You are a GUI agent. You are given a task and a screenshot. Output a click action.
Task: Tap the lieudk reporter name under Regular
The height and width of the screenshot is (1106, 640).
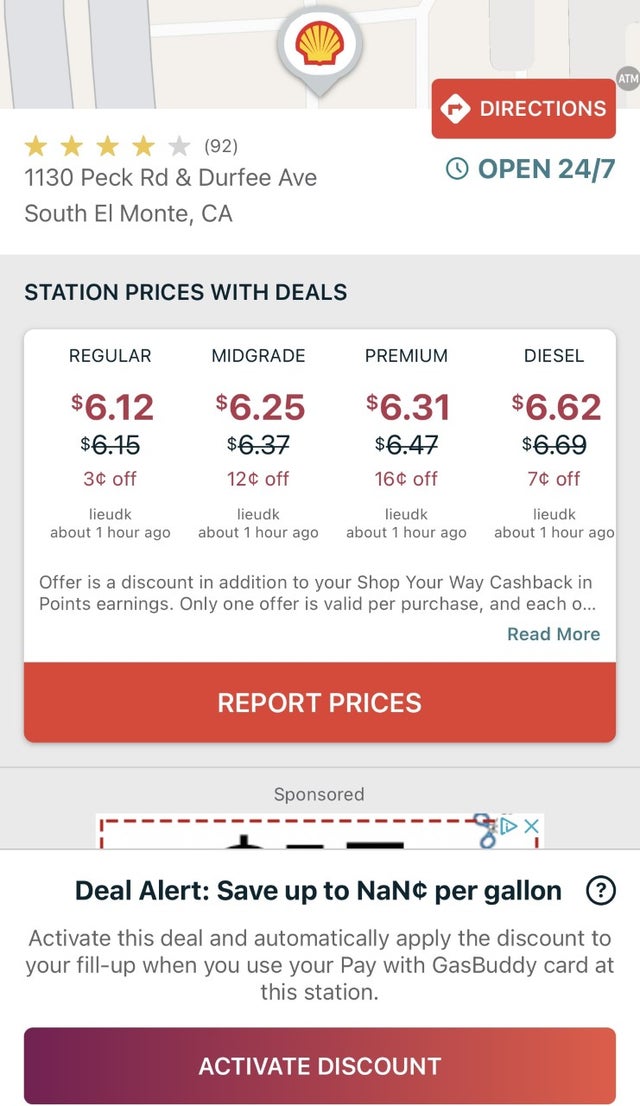(x=110, y=514)
